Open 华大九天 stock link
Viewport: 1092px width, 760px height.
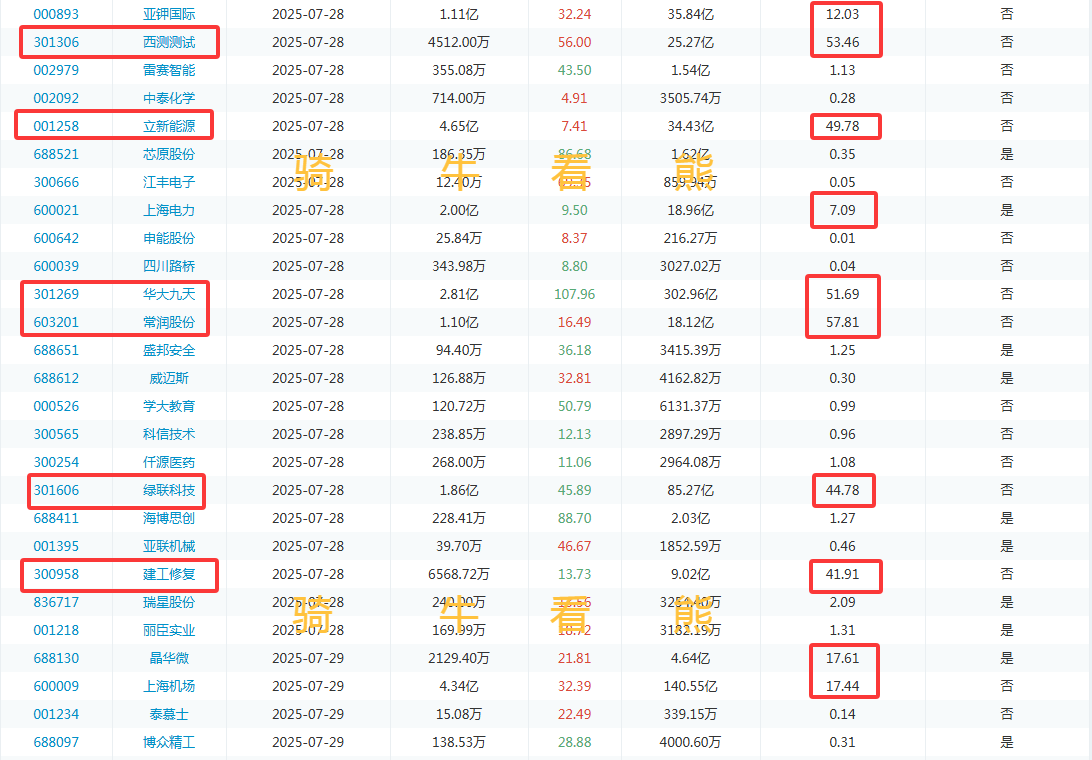point(169,294)
